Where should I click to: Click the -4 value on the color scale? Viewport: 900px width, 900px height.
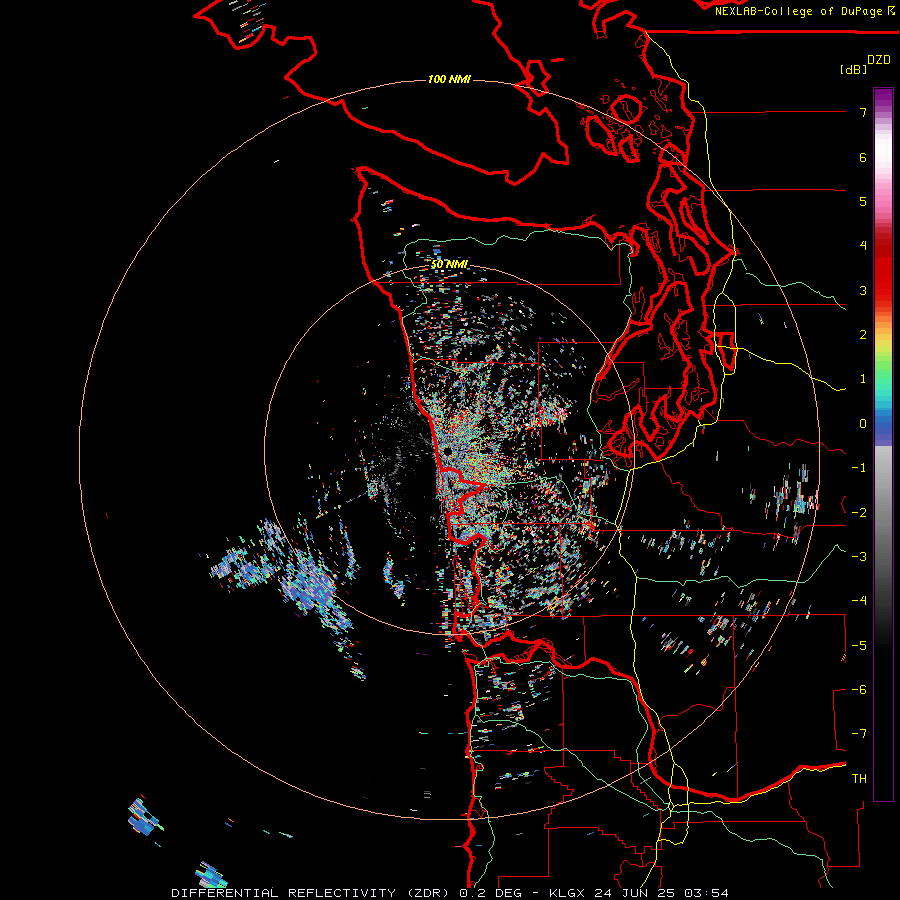859,600
